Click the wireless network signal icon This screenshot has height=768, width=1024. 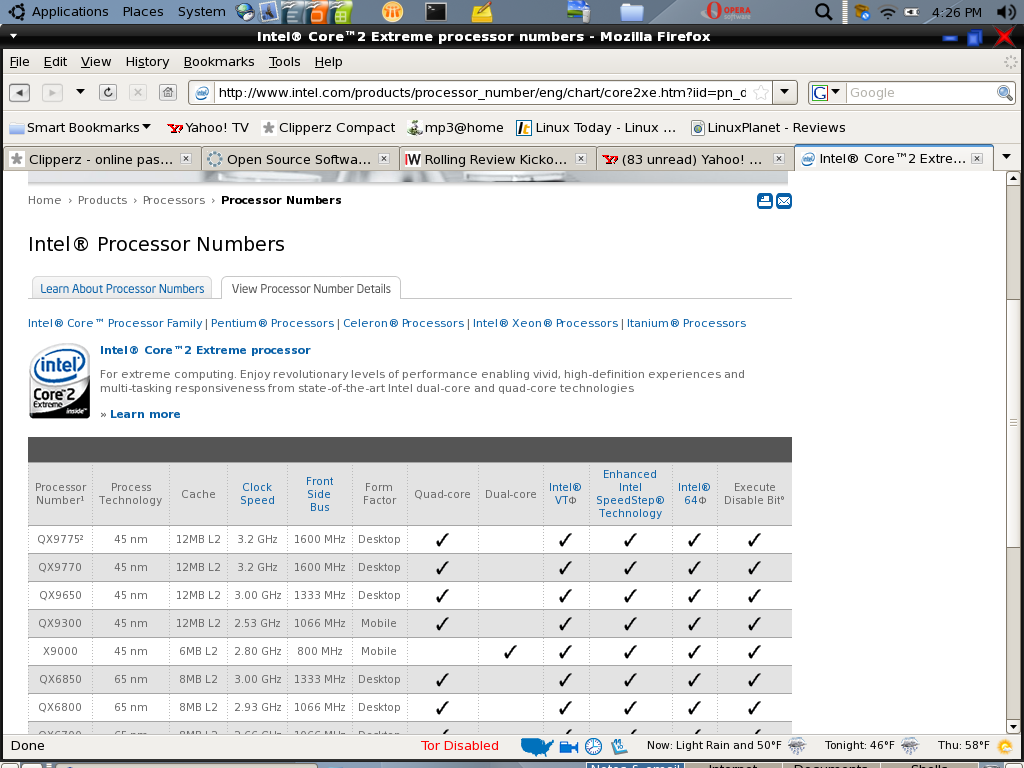pyautogui.click(x=887, y=12)
